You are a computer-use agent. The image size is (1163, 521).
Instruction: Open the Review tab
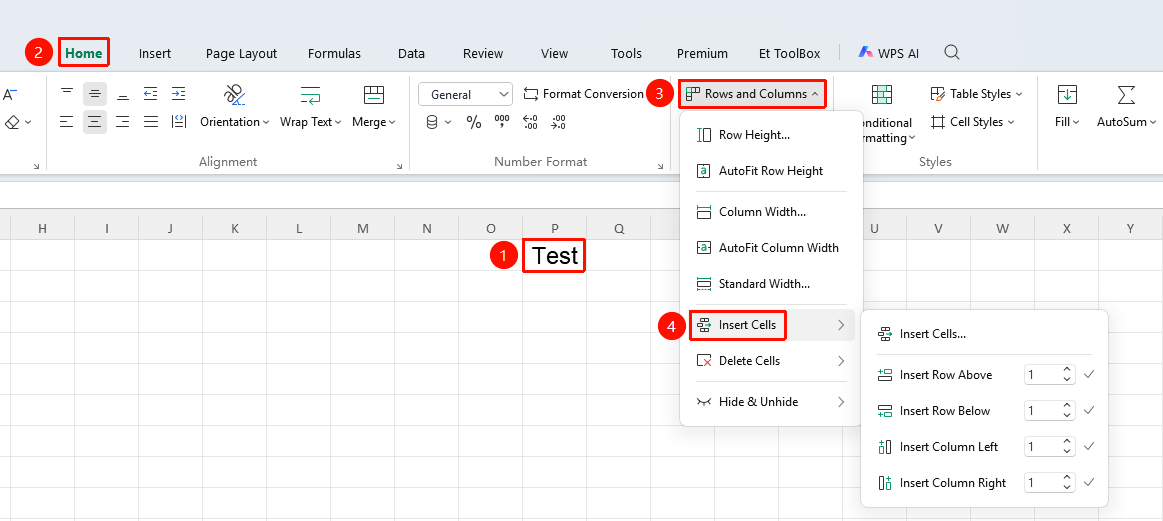[x=483, y=53]
